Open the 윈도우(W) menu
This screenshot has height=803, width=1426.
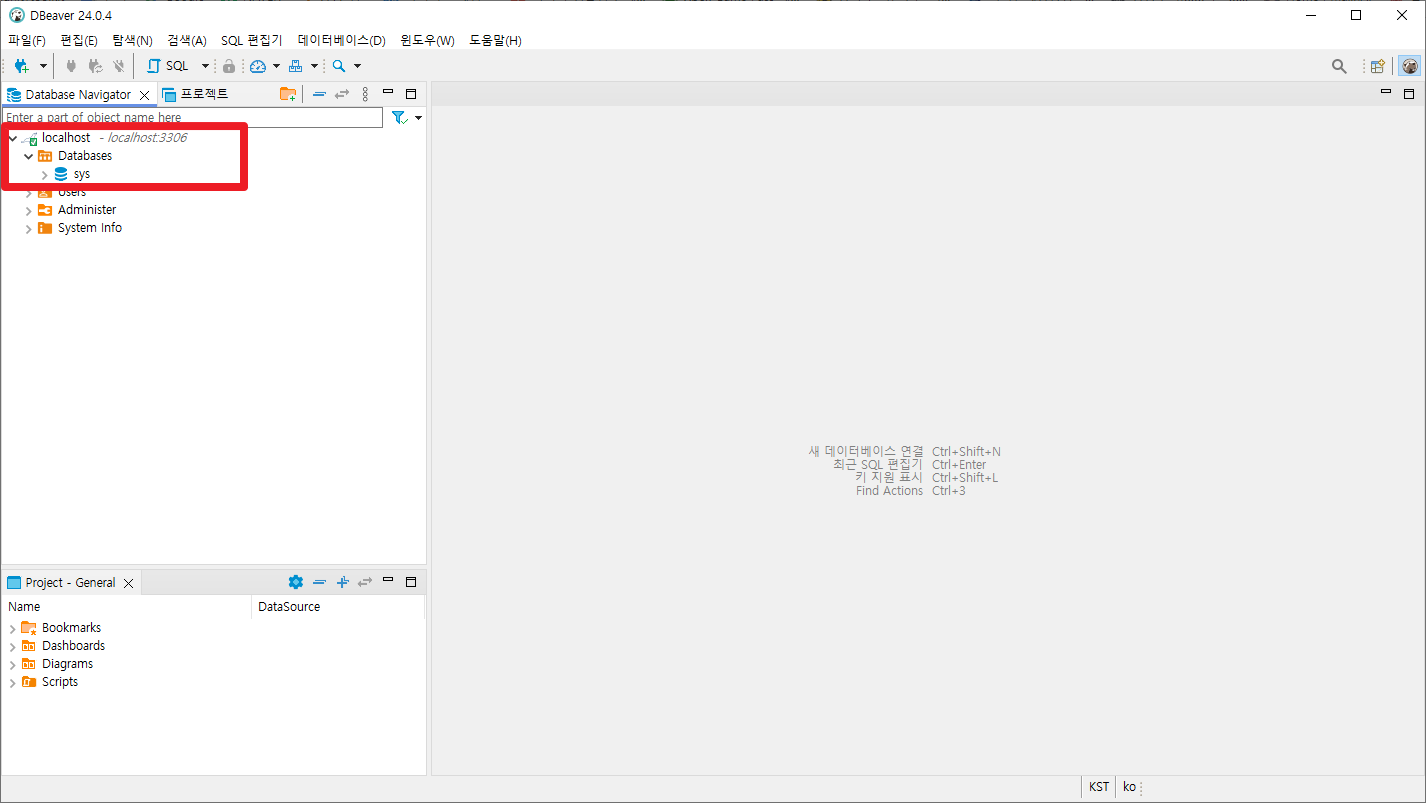[x=427, y=40]
